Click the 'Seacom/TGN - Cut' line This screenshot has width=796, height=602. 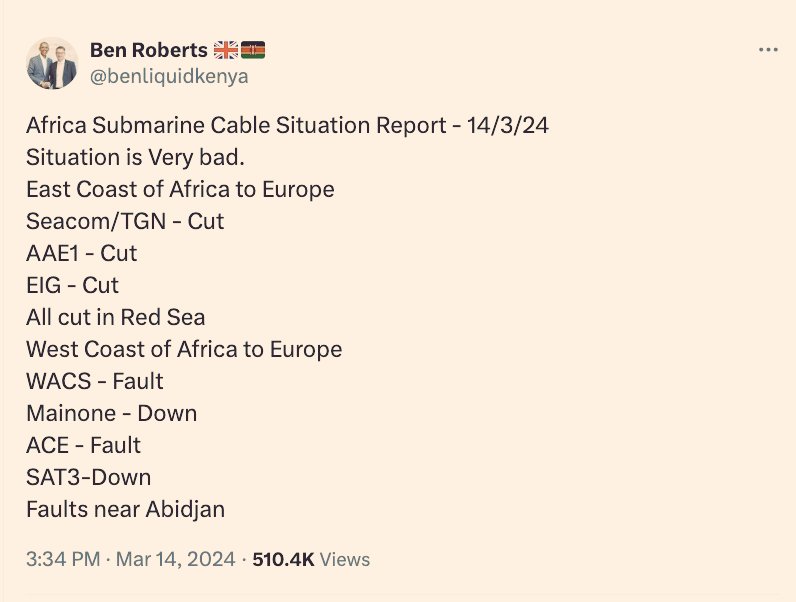[x=125, y=221]
